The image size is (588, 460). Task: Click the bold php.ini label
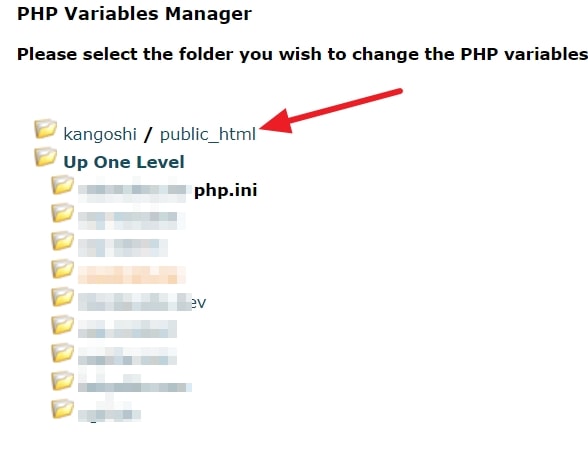225,190
